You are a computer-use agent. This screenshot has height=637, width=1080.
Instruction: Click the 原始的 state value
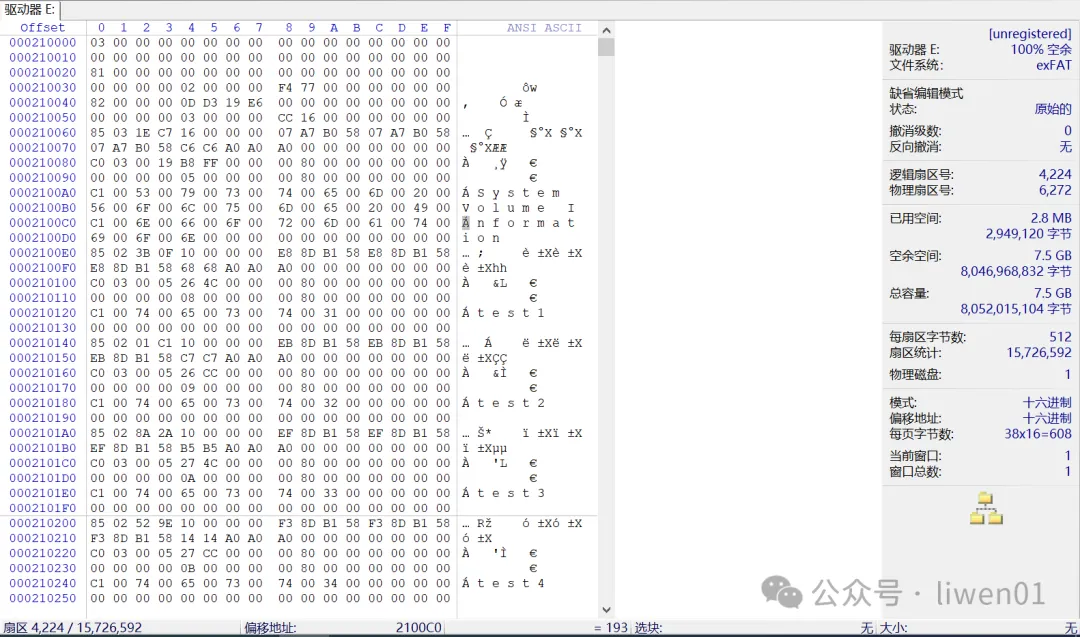tap(1053, 109)
